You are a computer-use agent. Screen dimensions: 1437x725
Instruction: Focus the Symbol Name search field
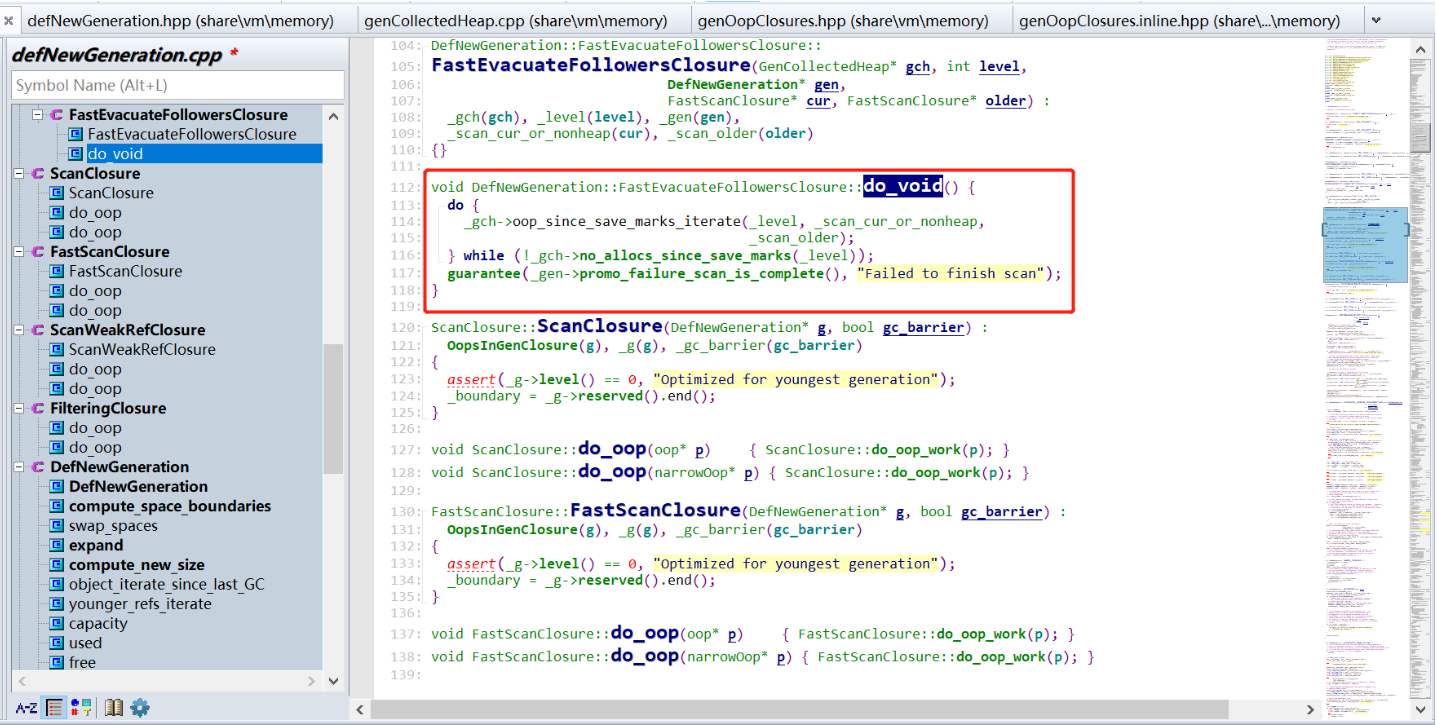coord(178,85)
